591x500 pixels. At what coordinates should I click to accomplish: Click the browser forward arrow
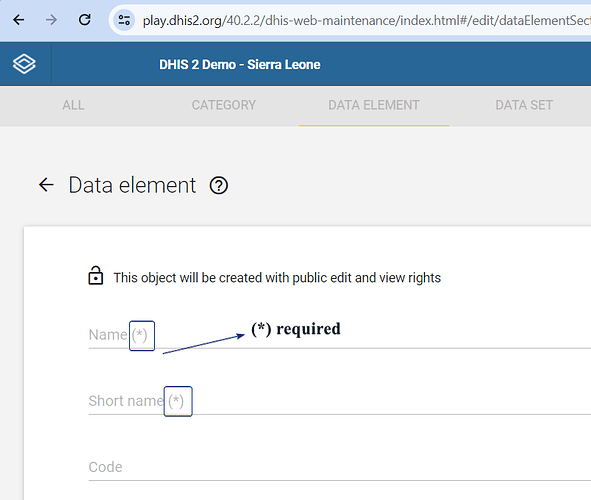[51, 20]
